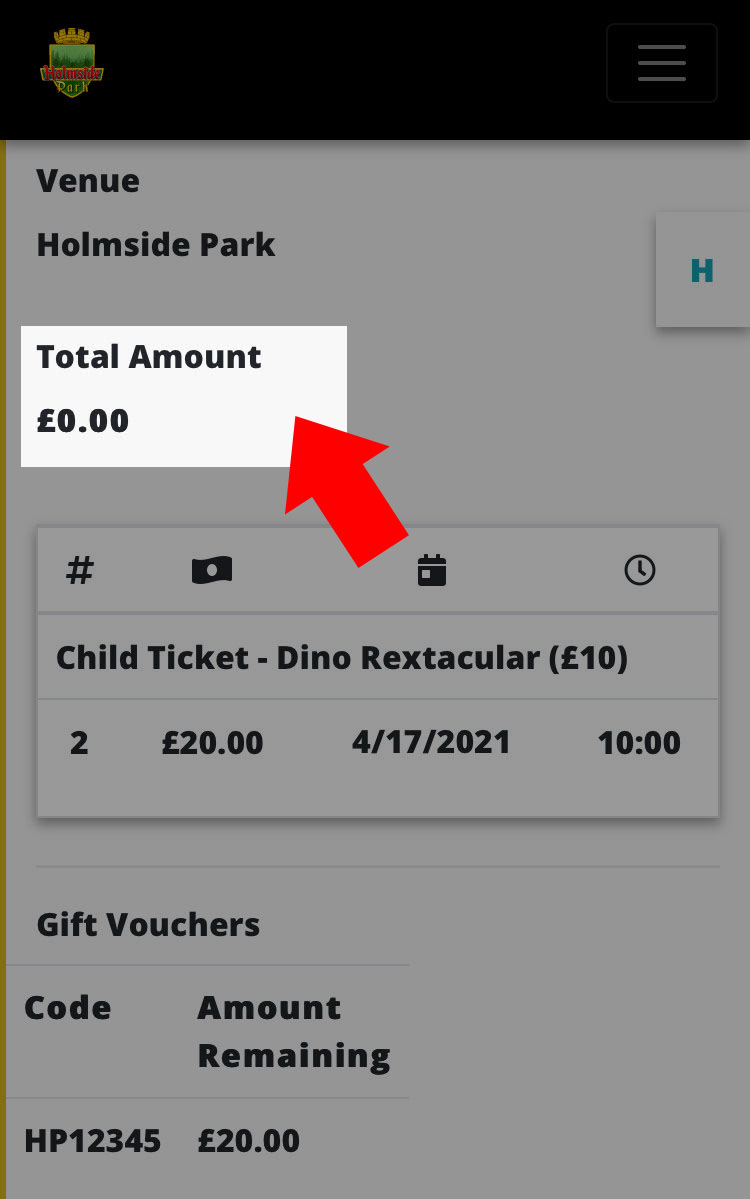Click the 10:00 booking time
Screen dimensions: 750x1199
[x=639, y=743]
